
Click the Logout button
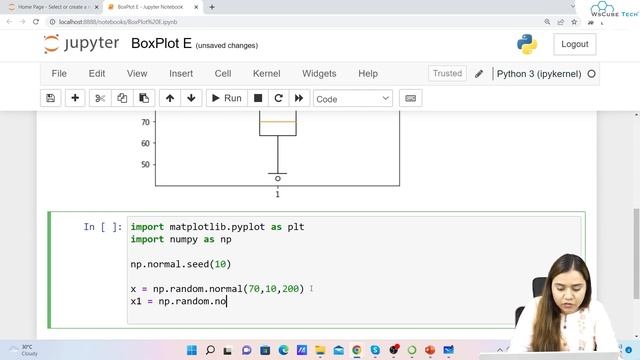coord(575,44)
